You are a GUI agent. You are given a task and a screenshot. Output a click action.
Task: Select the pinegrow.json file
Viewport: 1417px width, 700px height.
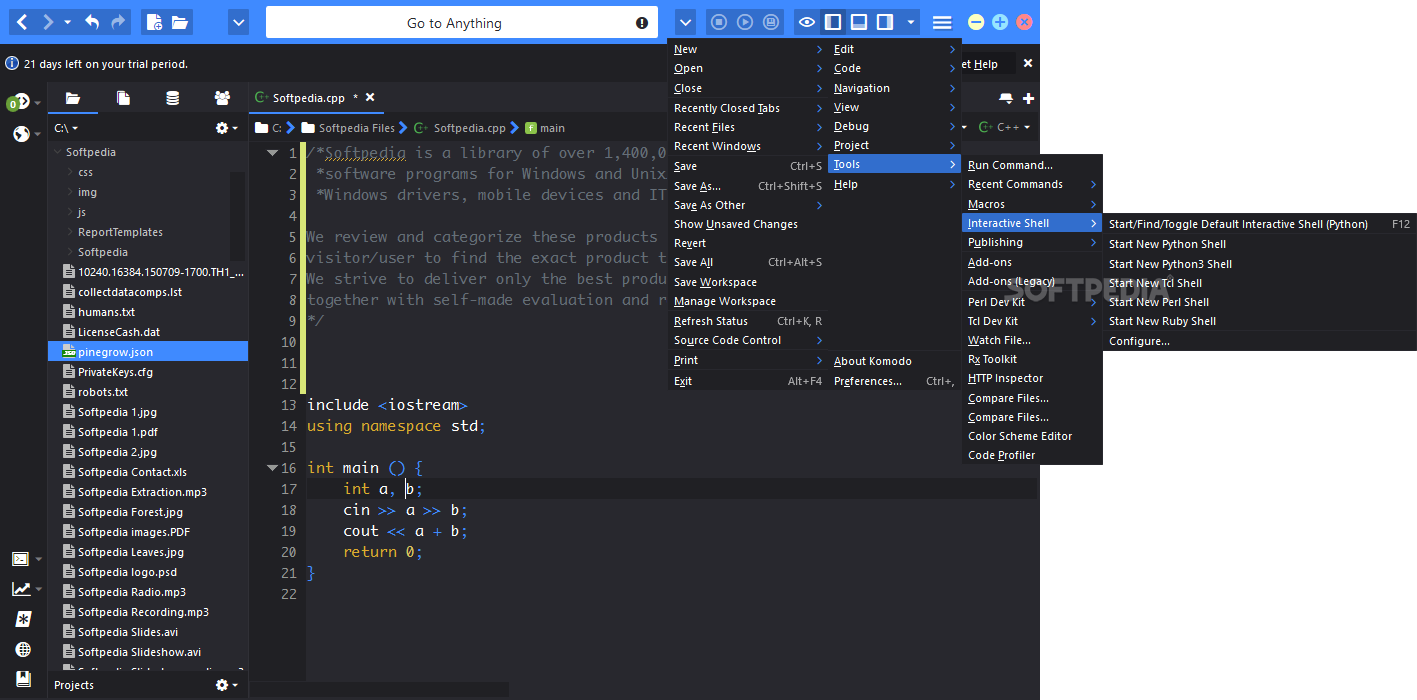(148, 352)
